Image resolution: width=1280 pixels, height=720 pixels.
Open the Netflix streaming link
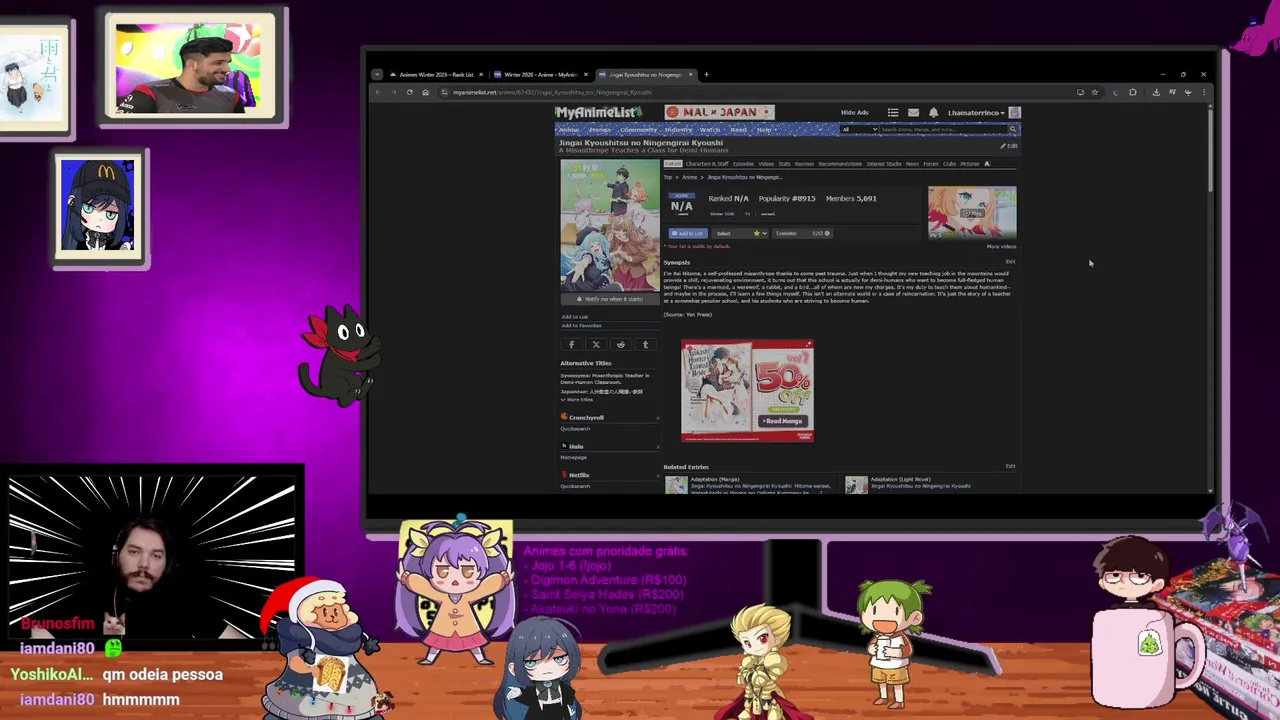pyautogui.click(x=578, y=475)
